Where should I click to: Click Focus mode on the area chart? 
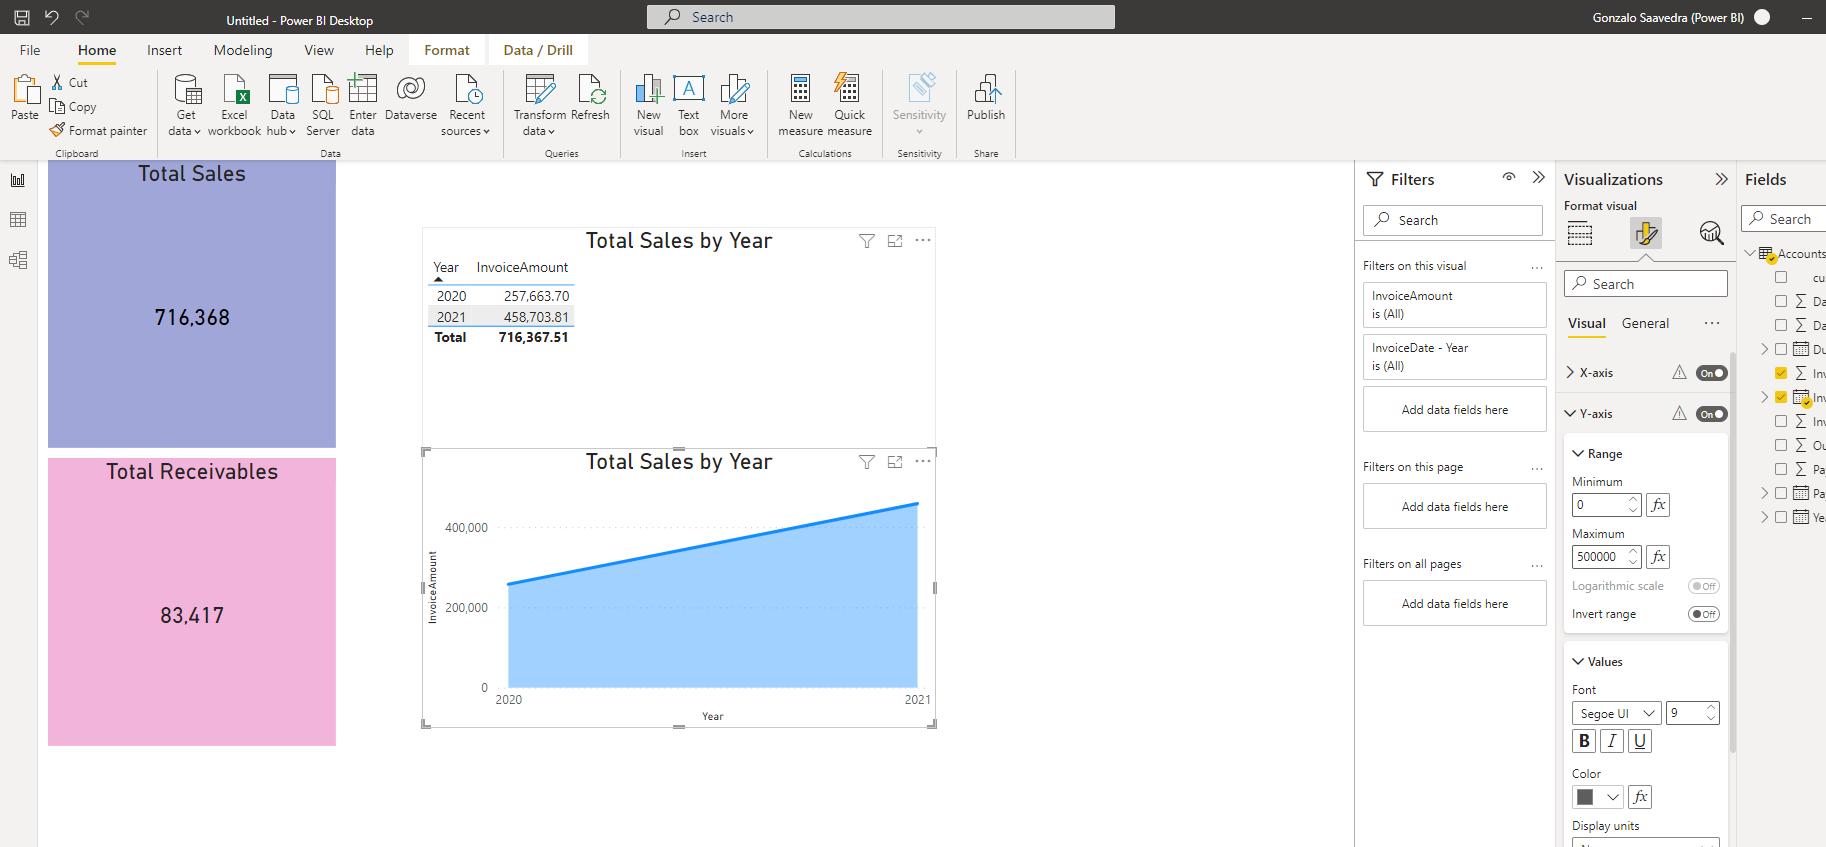pyautogui.click(x=895, y=462)
